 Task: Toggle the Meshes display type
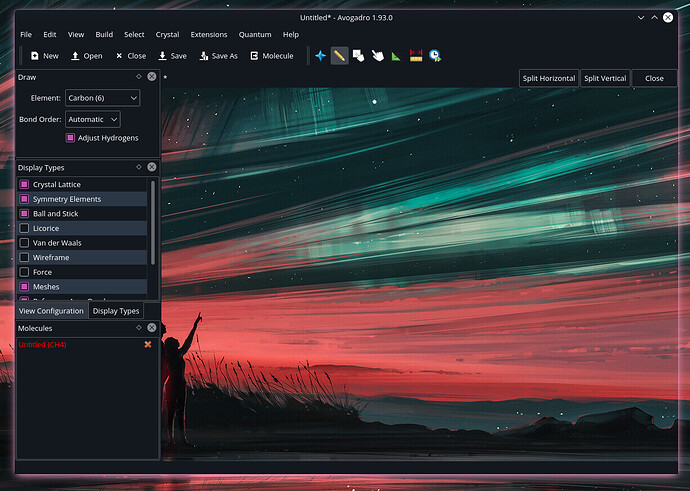24,286
